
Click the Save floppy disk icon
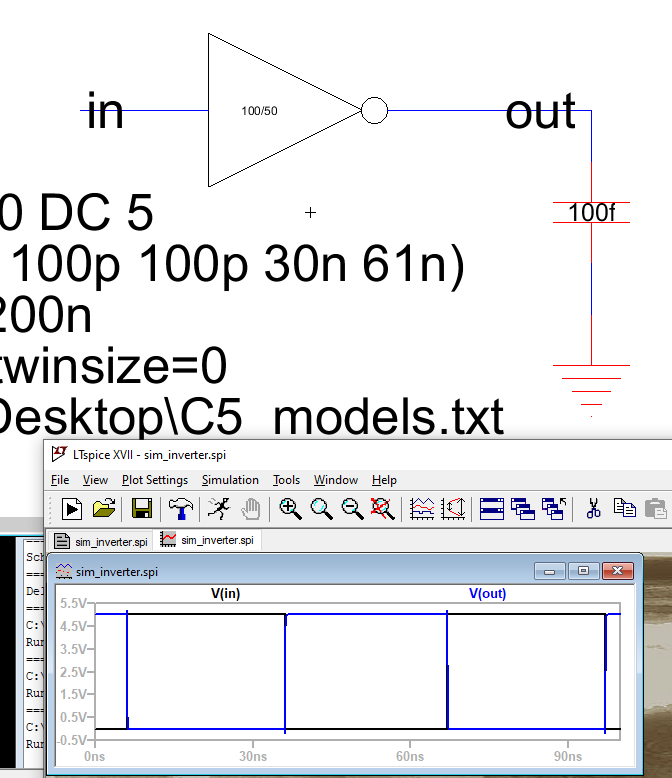tap(142, 509)
